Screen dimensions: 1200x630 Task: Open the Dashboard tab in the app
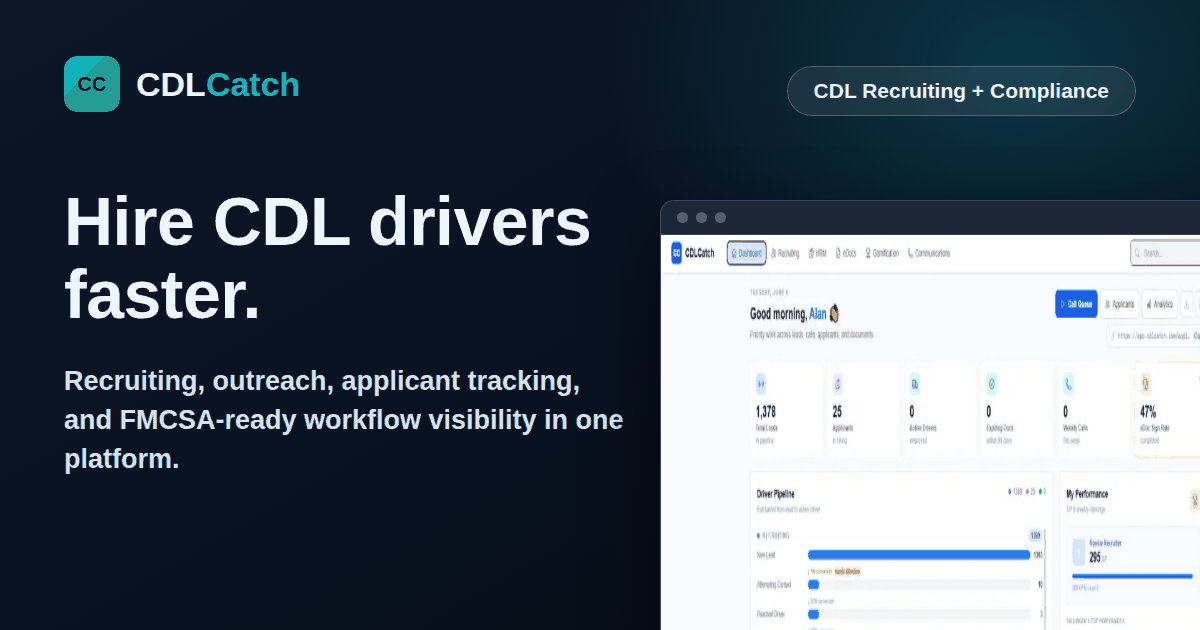coord(747,253)
